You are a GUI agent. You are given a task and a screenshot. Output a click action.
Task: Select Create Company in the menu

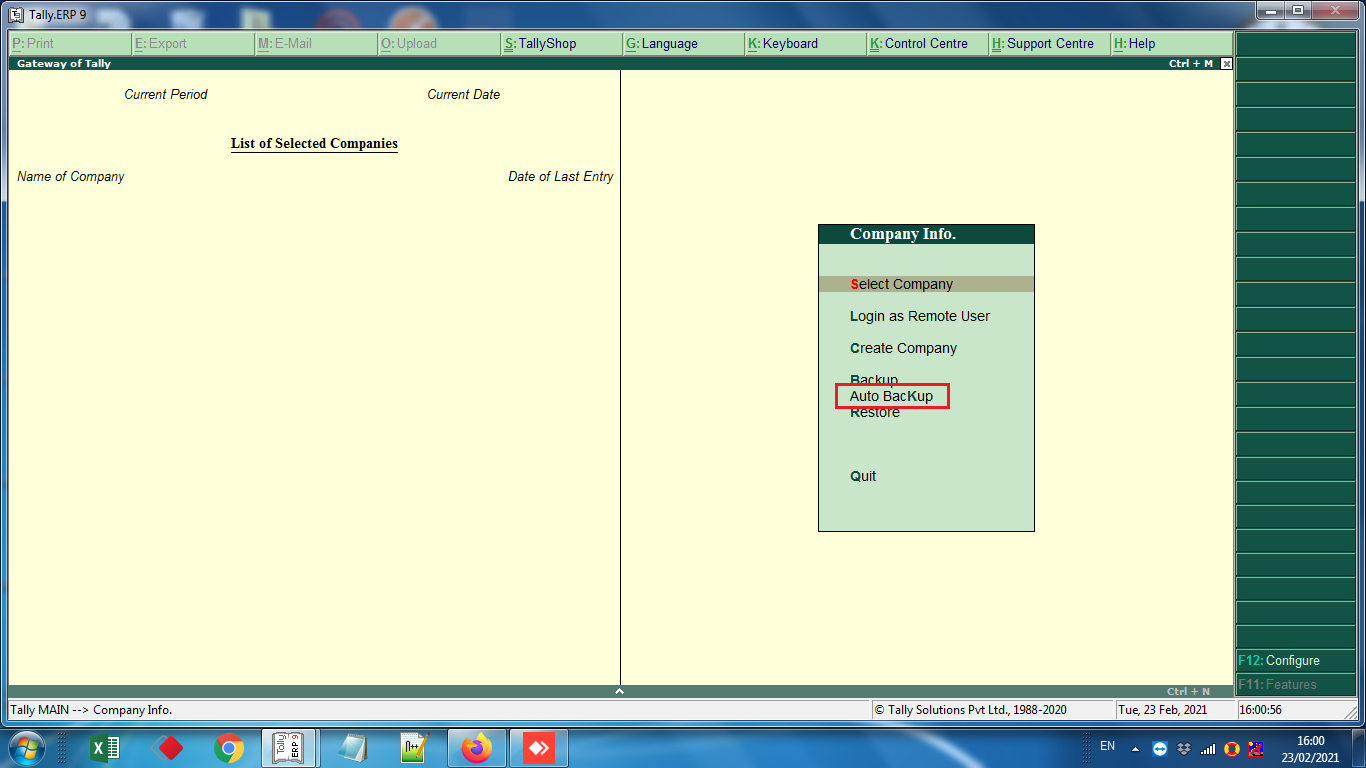(x=903, y=348)
